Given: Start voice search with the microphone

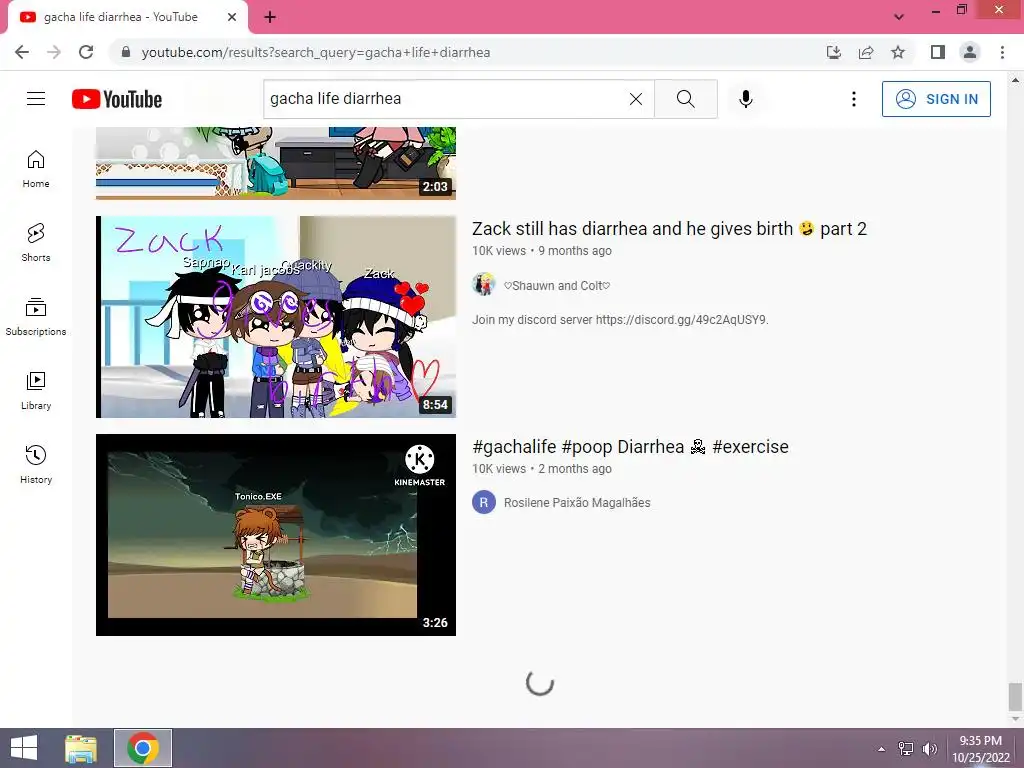Looking at the screenshot, I should (x=746, y=99).
